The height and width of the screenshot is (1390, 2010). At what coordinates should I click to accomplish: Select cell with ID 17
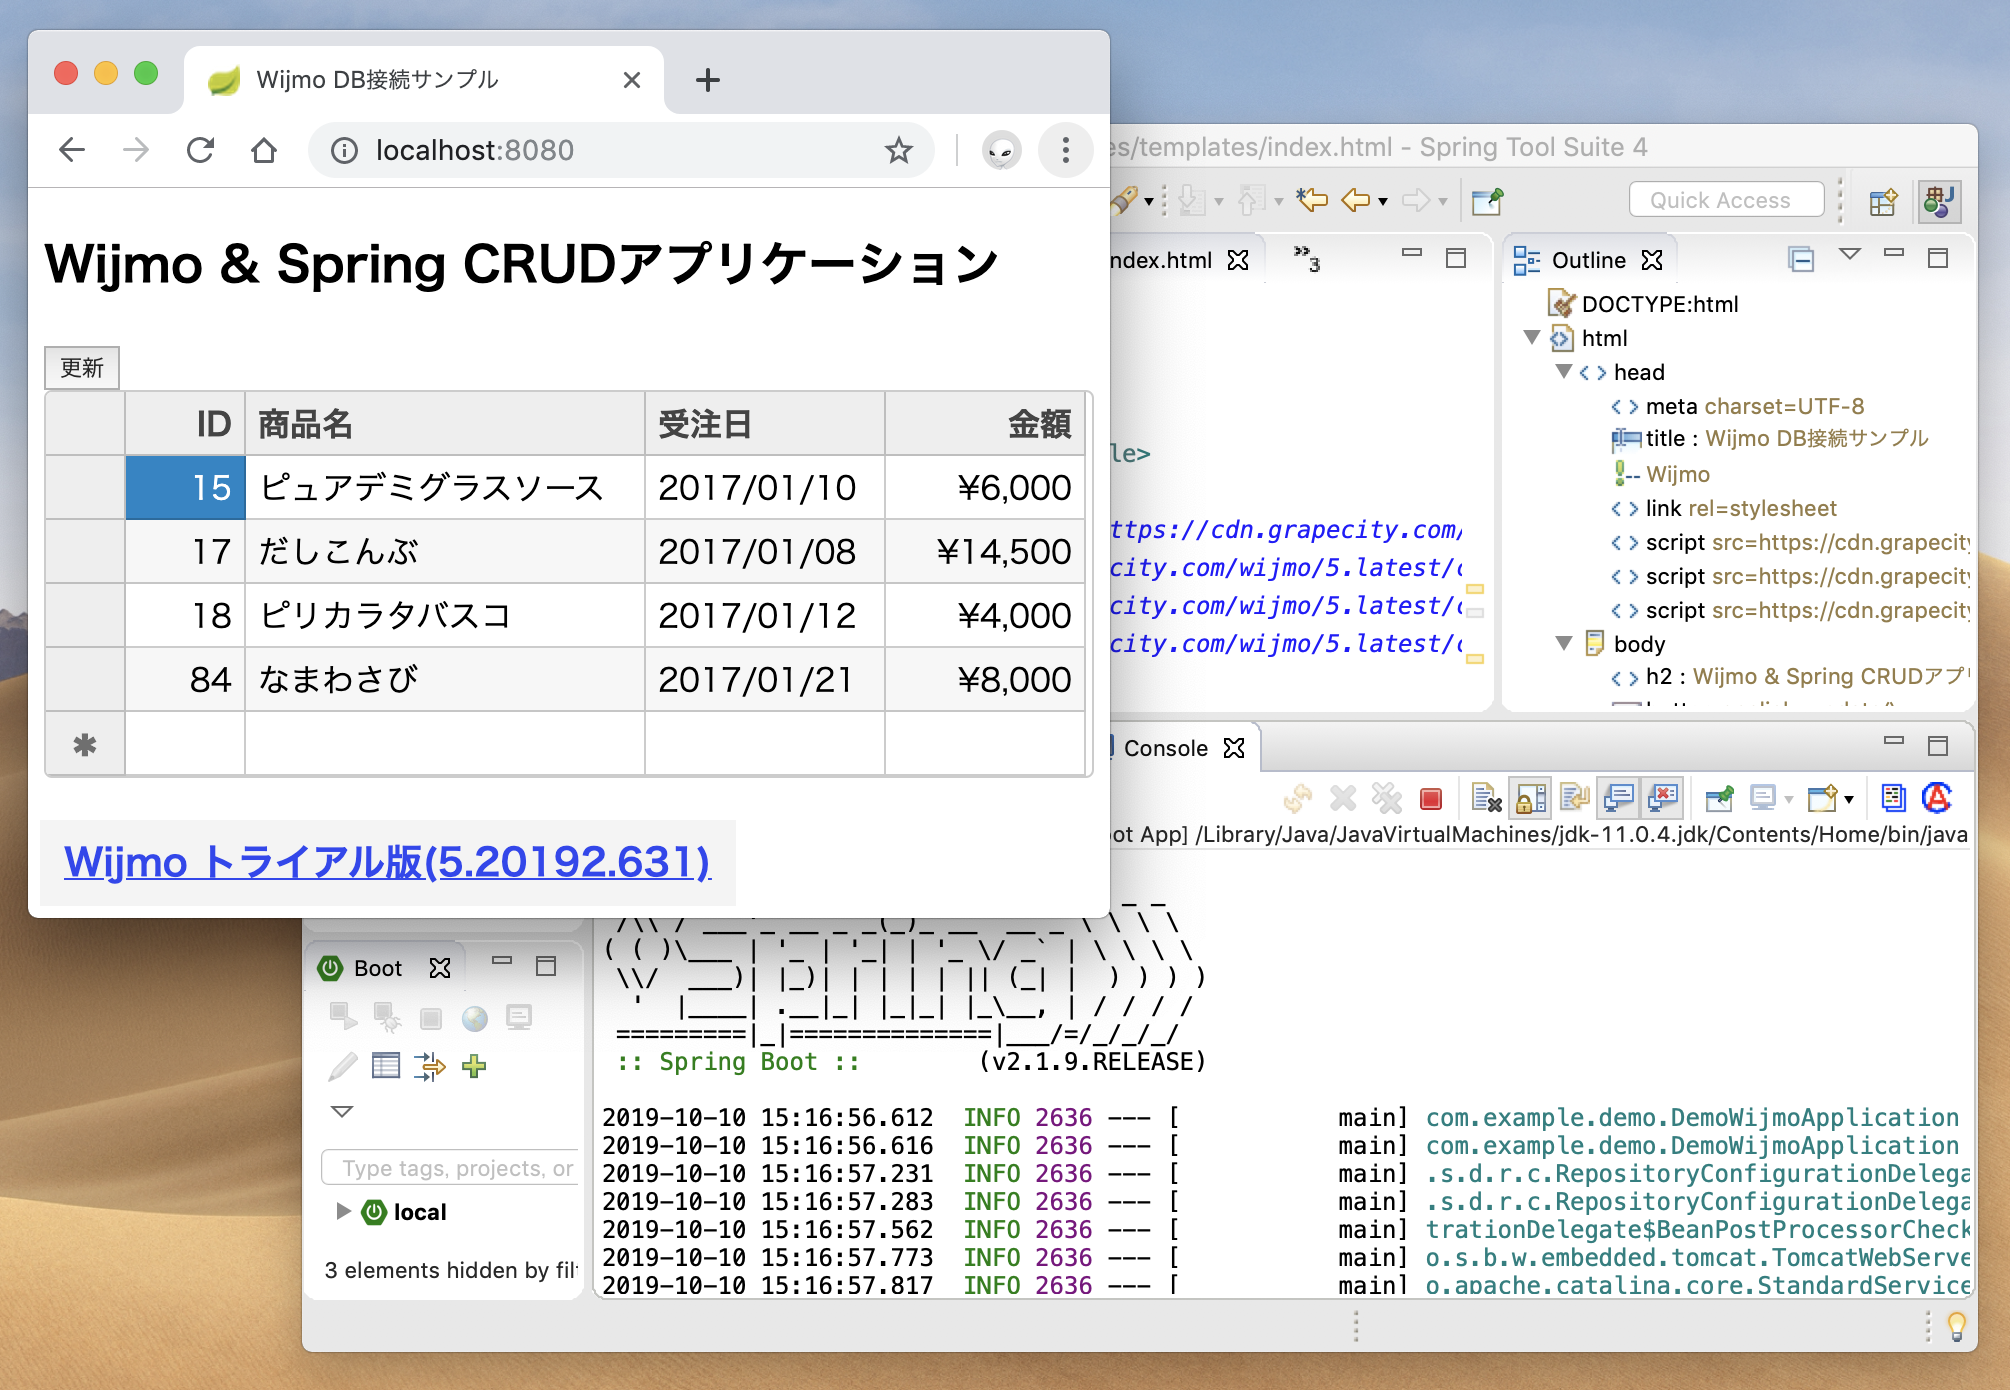pos(185,552)
